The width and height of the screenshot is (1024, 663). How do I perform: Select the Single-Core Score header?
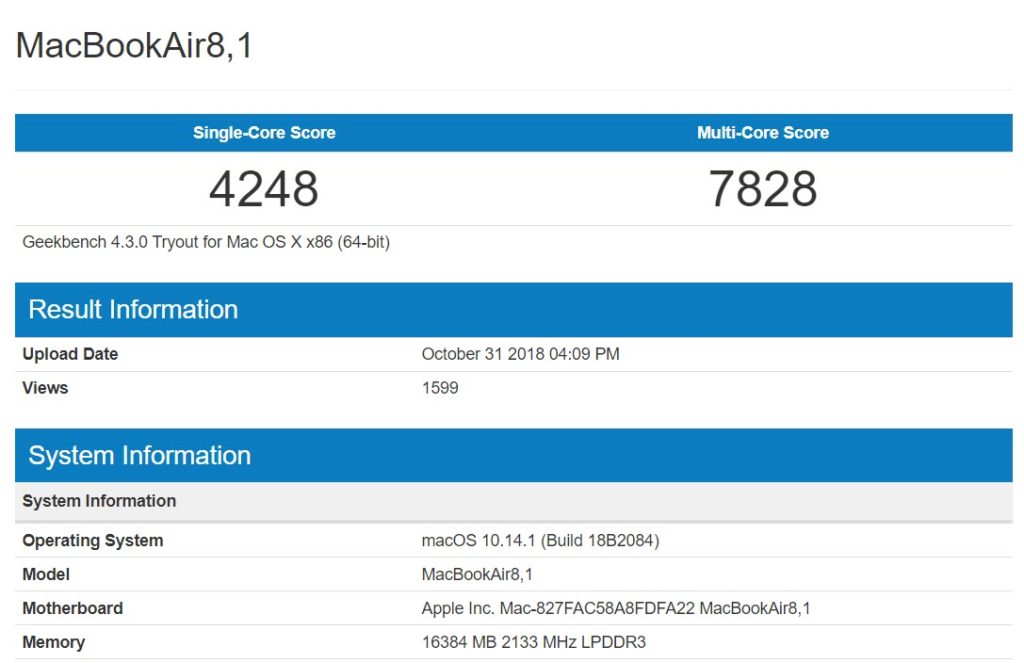[262, 132]
